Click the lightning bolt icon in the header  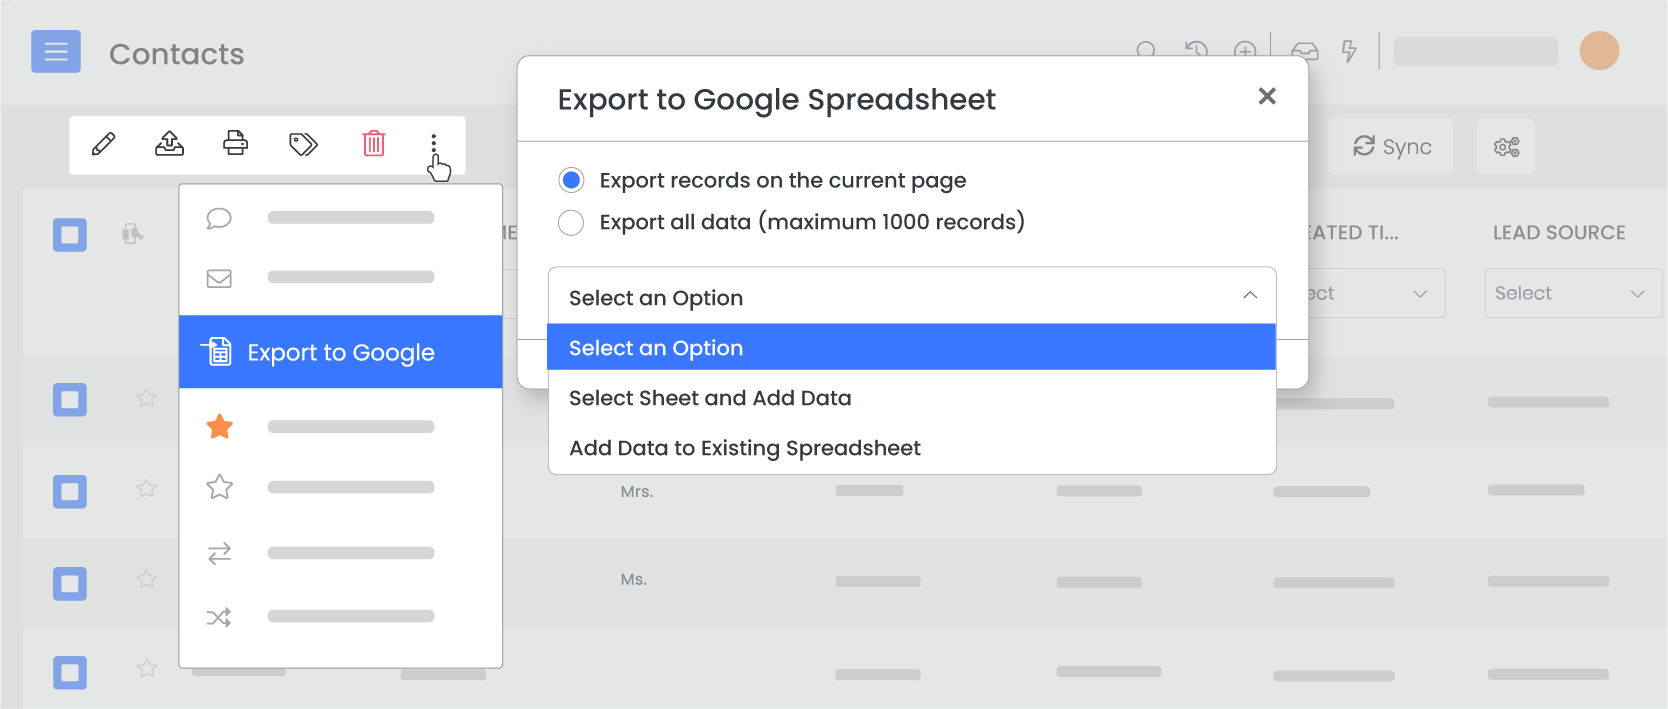(1350, 52)
